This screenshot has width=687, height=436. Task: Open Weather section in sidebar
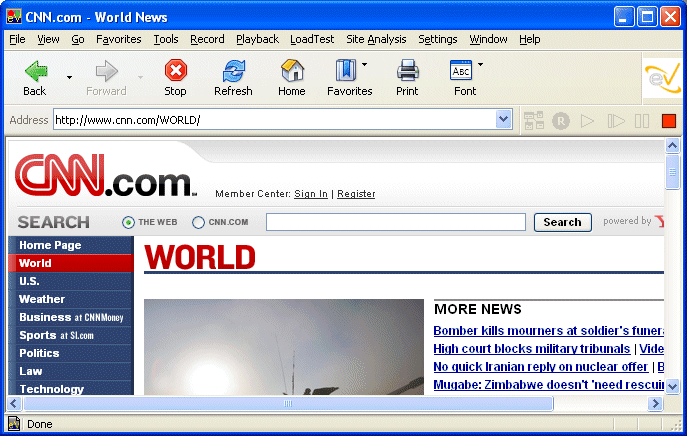point(71,299)
